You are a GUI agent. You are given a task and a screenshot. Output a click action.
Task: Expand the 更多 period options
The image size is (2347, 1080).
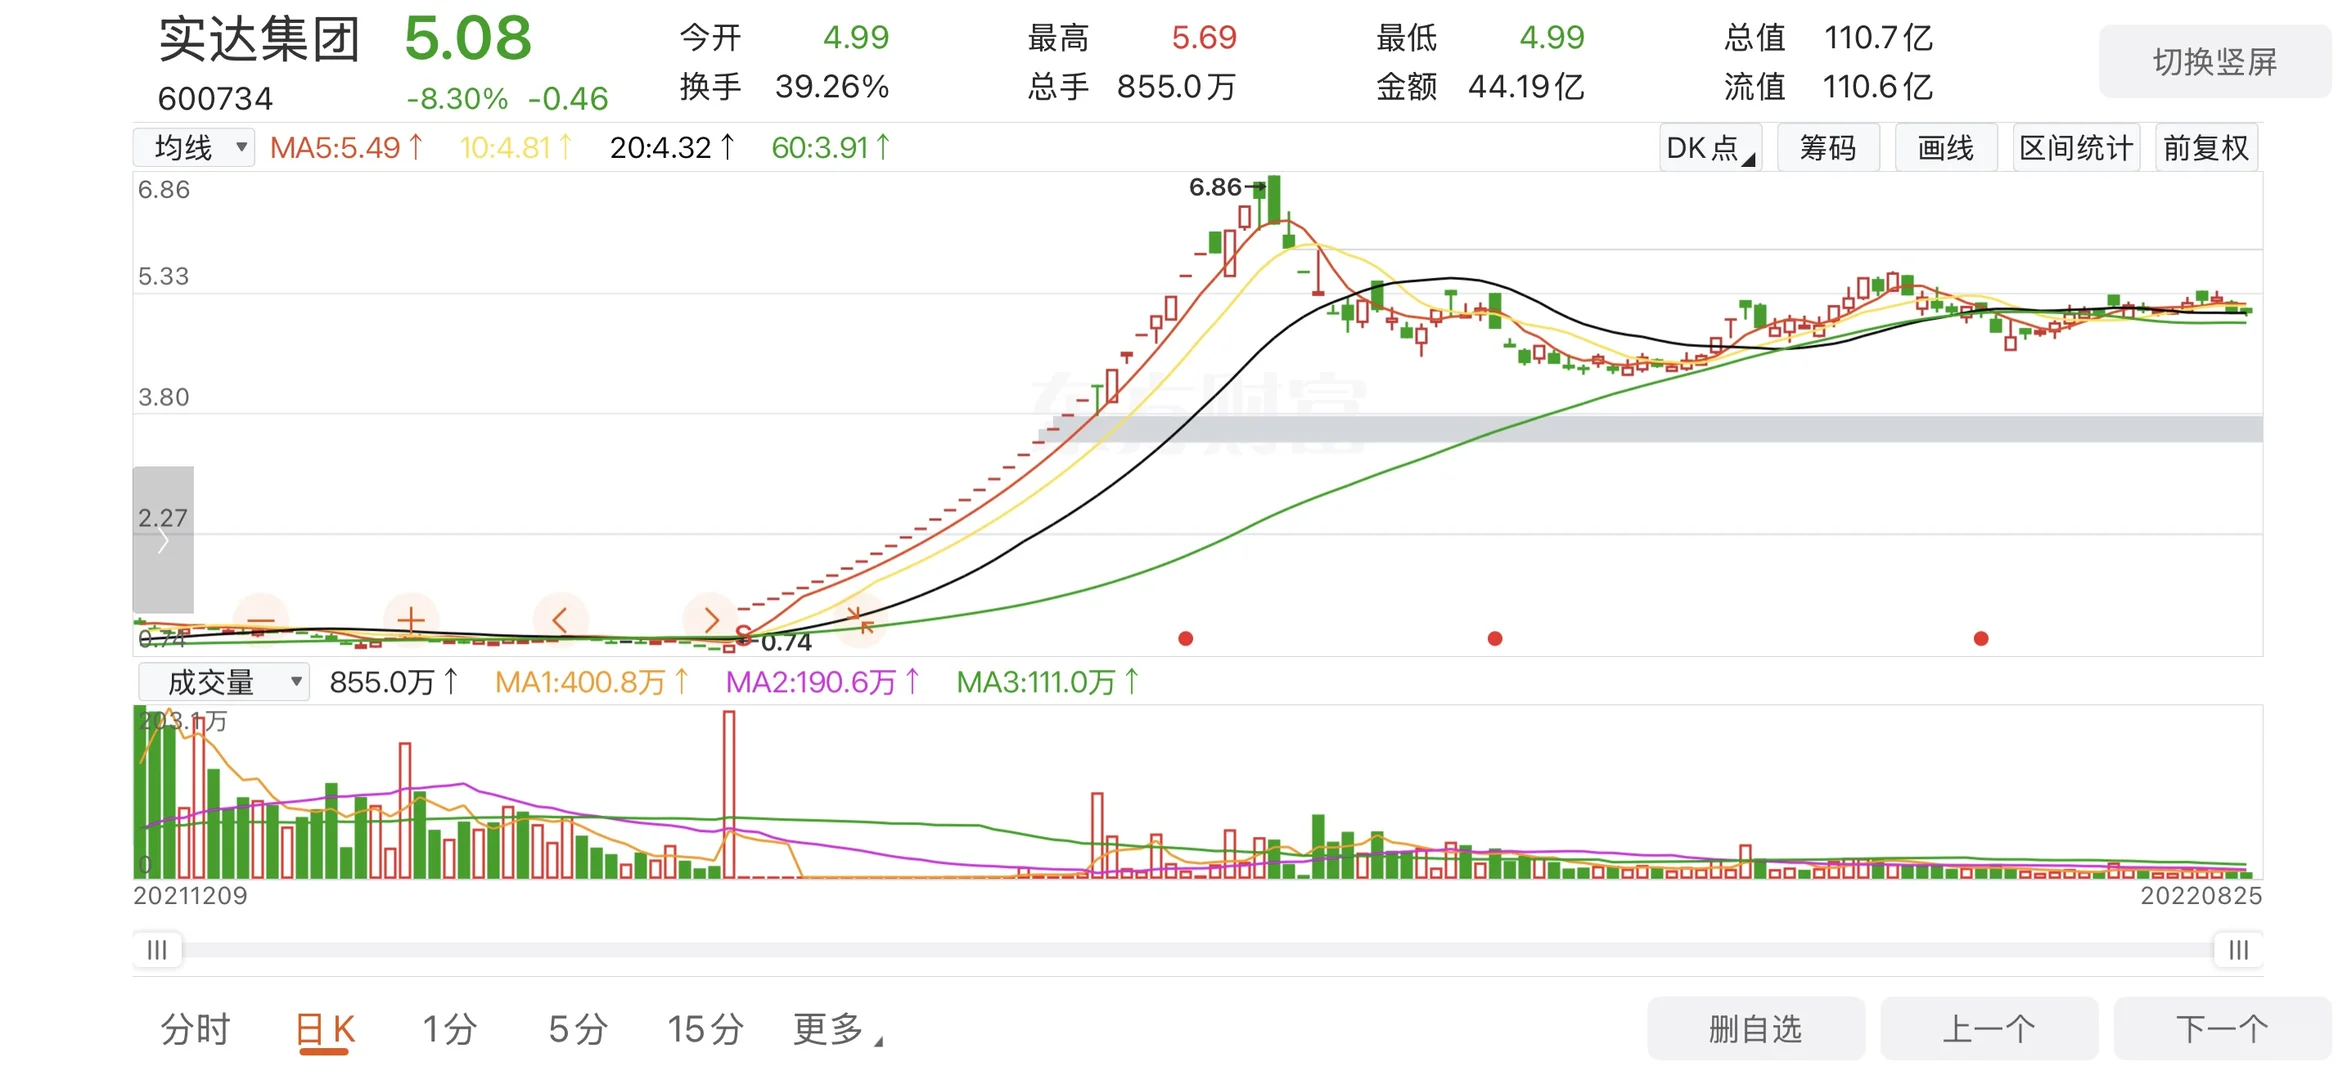pyautogui.click(x=837, y=1028)
